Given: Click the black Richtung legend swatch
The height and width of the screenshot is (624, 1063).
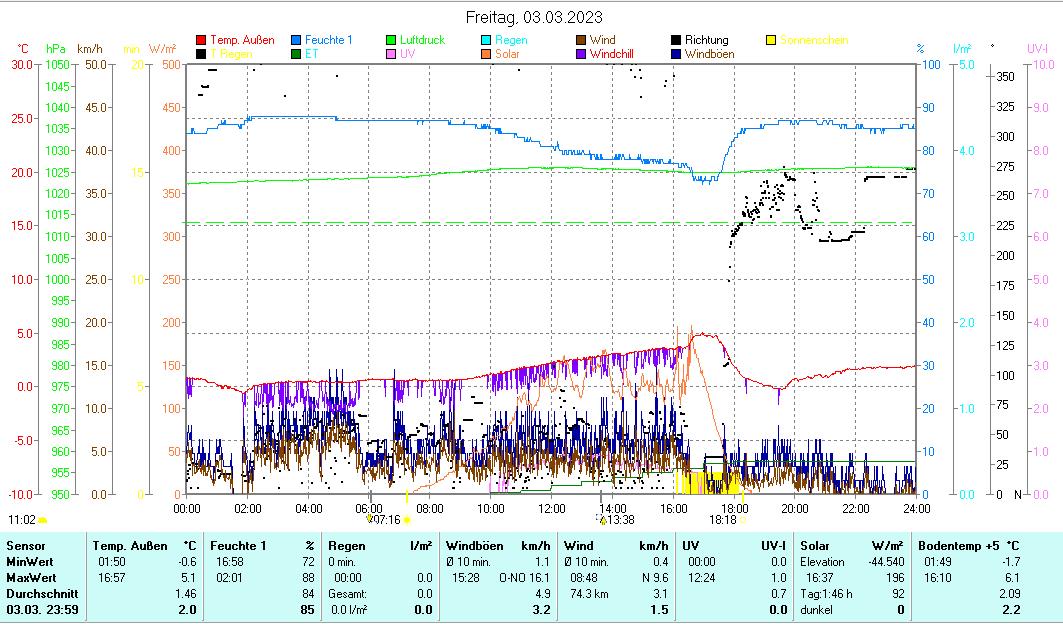Looking at the screenshot, I should click(675, 41).
